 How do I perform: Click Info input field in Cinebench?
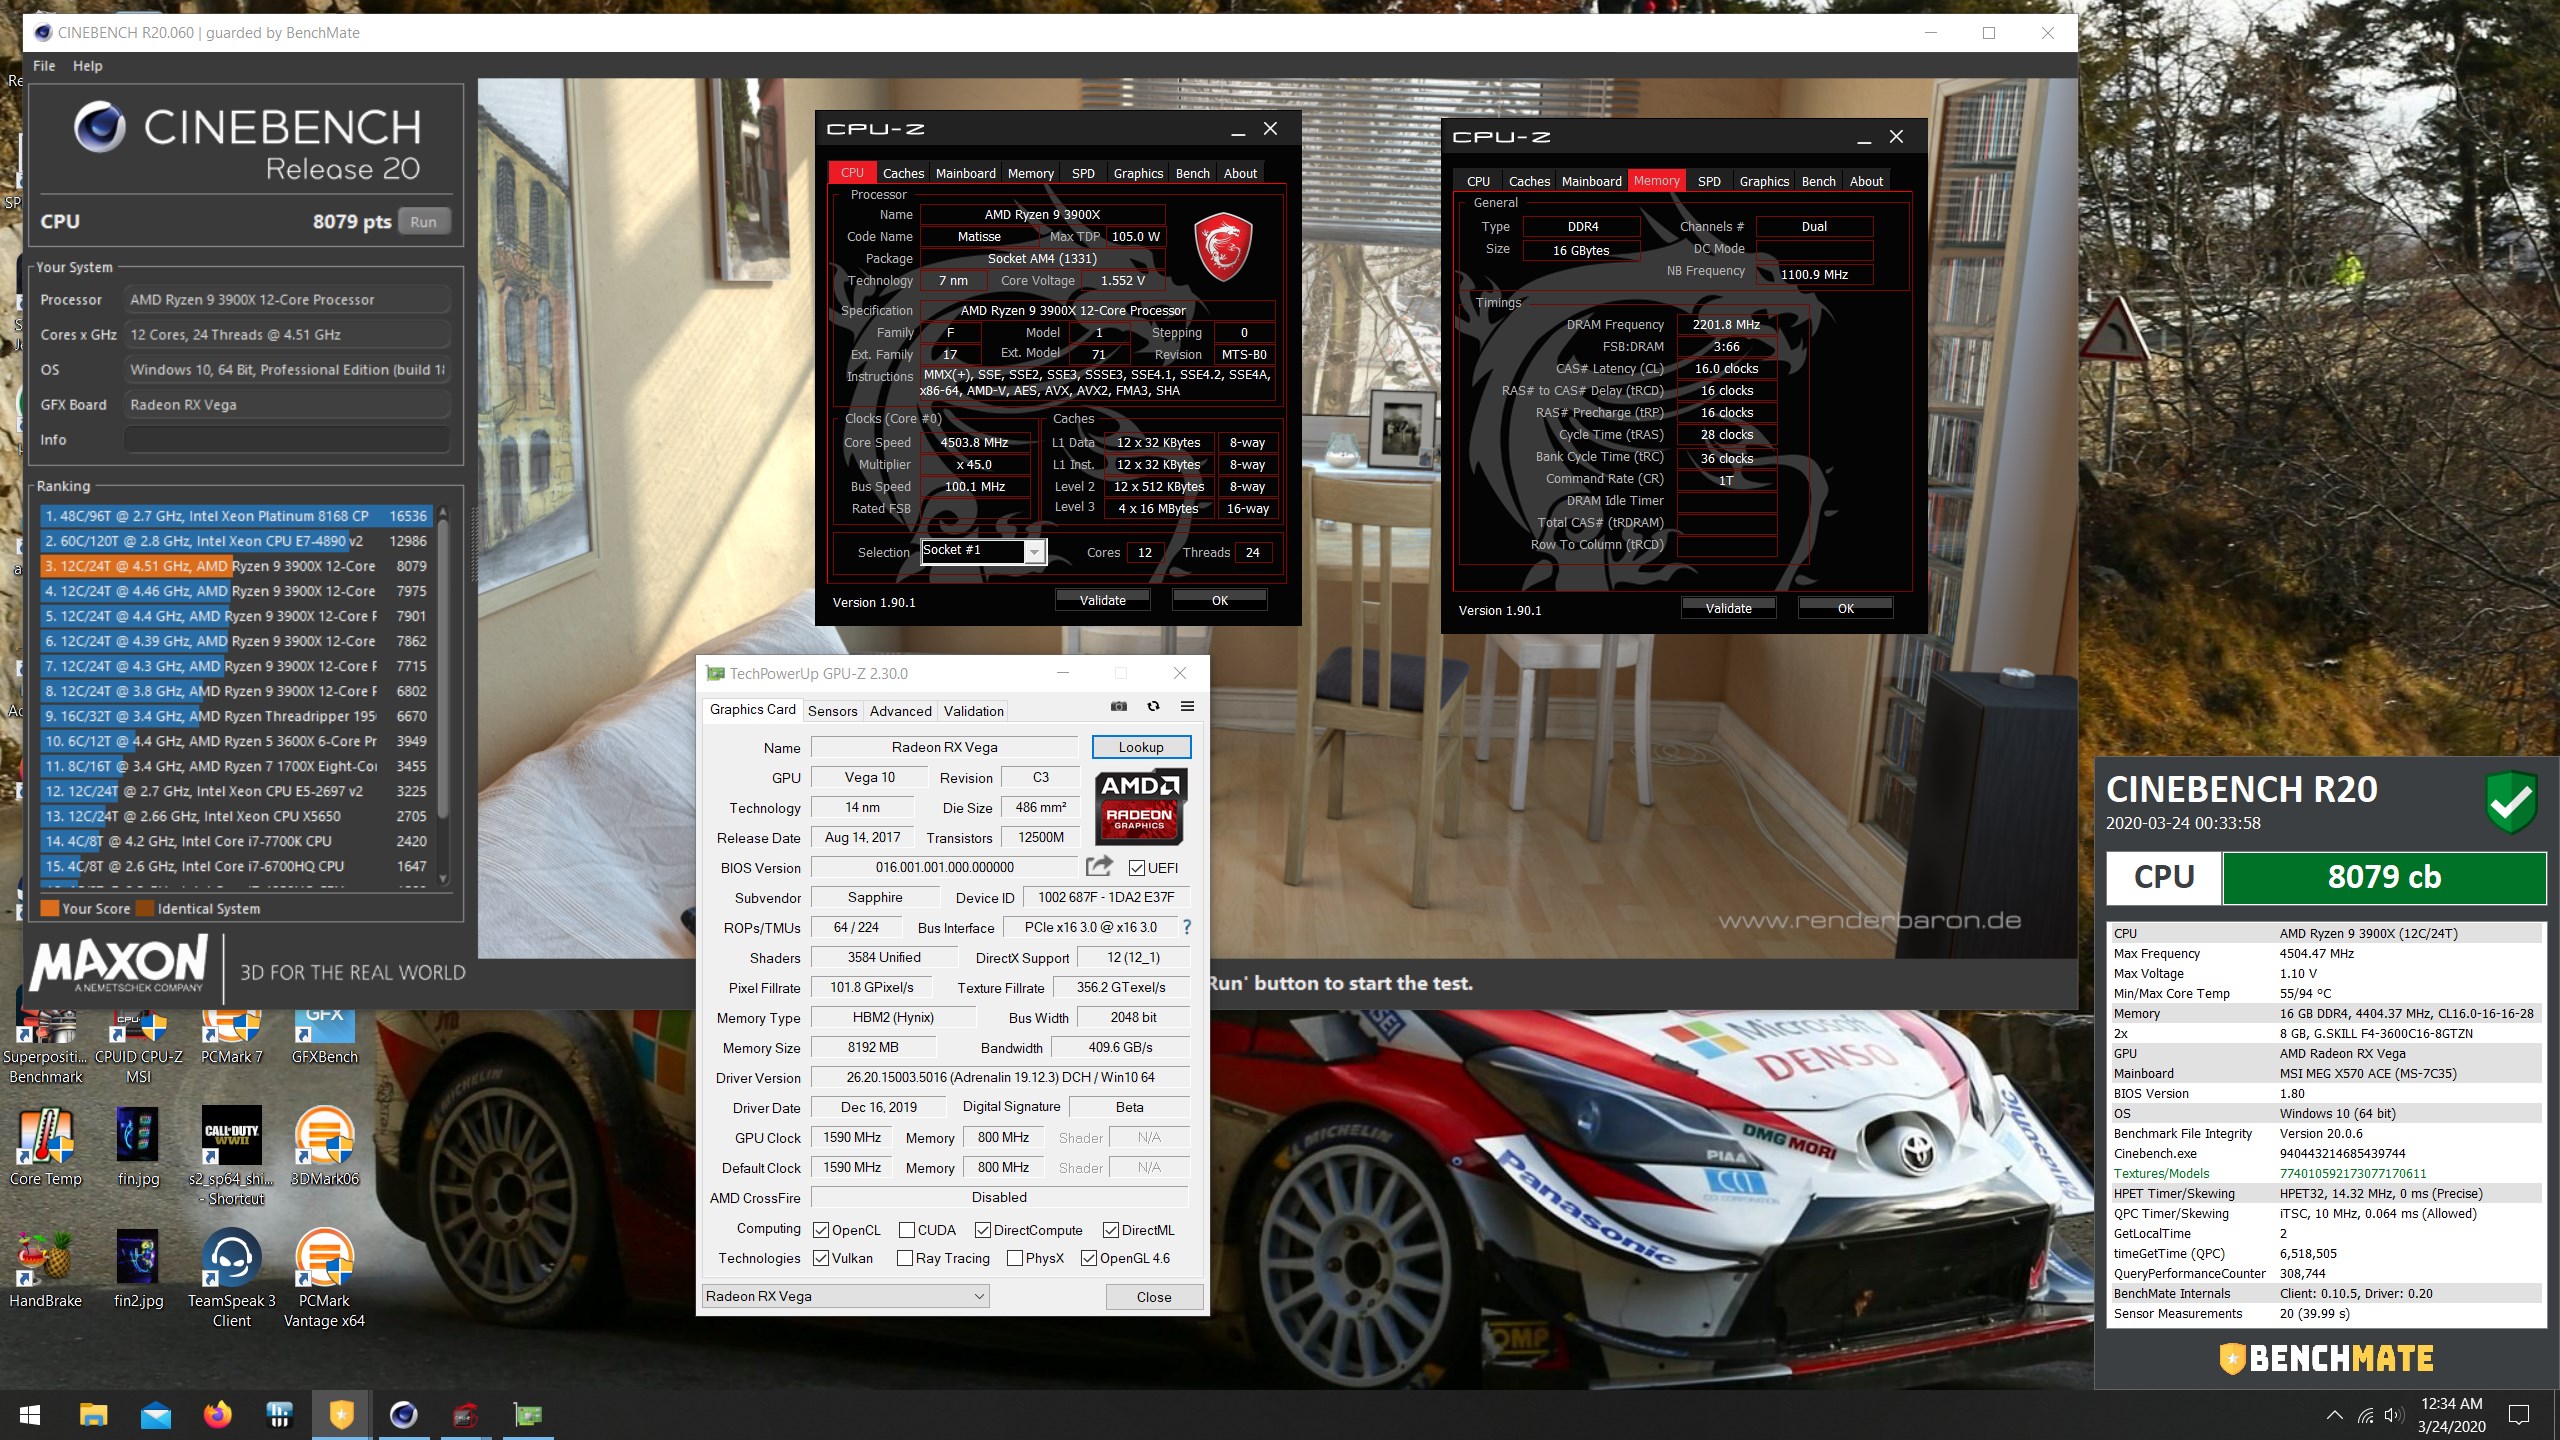(x=287, y=439)
